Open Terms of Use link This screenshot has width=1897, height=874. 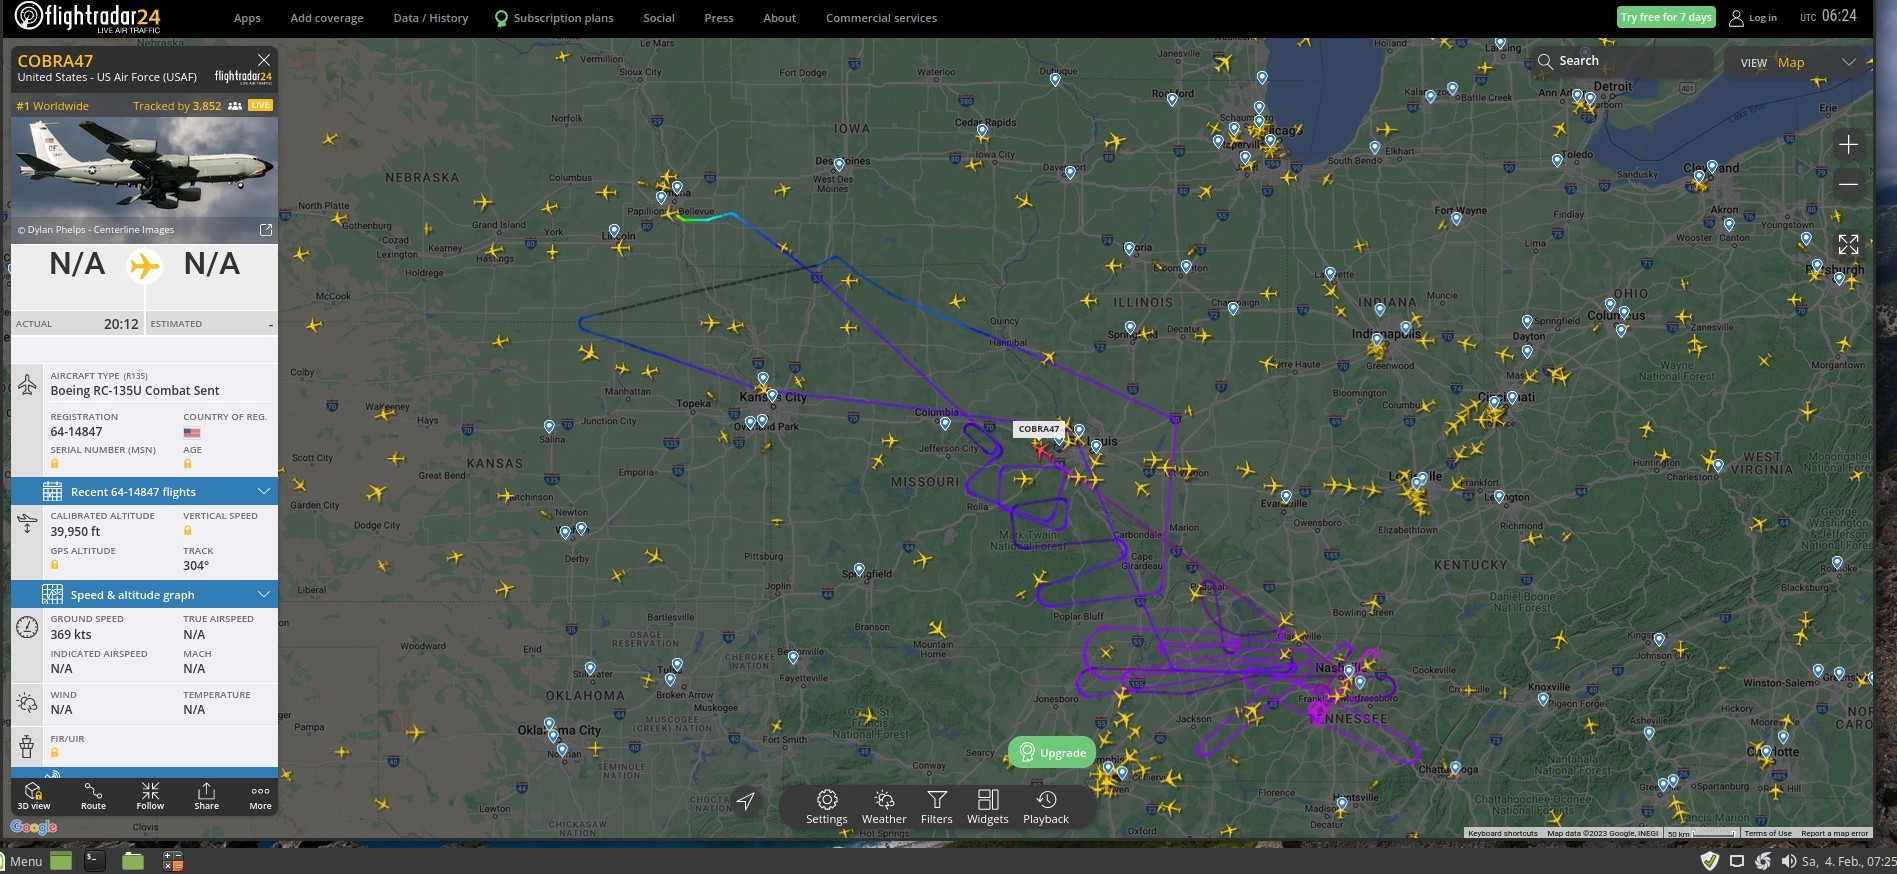click(1768, 833)
